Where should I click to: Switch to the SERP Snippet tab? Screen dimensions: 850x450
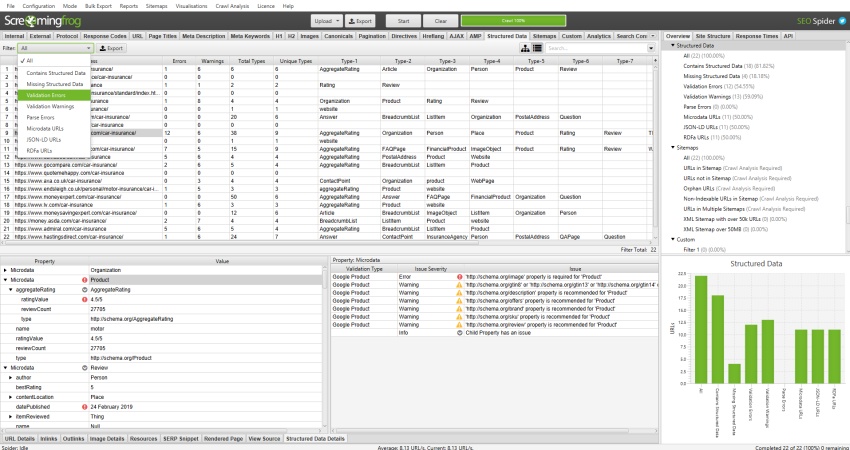(x=181, y=438)
